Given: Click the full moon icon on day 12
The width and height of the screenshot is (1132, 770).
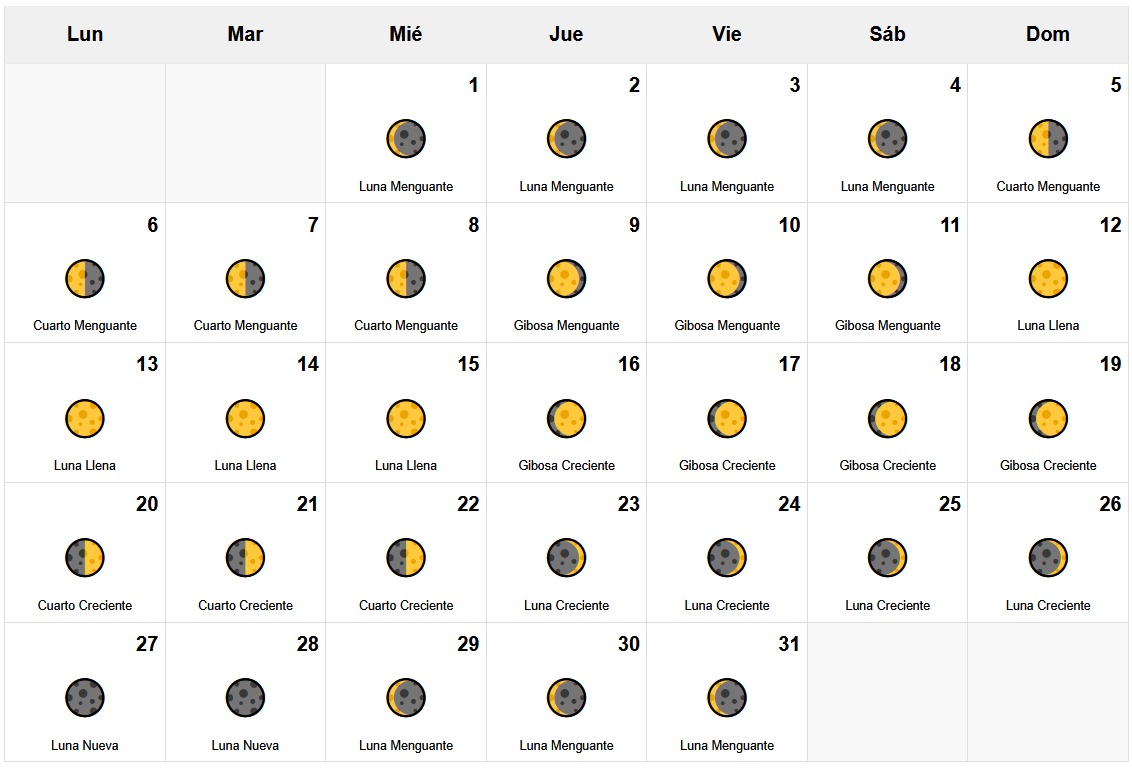Looking at the screenshot, I should [1048, 279].
